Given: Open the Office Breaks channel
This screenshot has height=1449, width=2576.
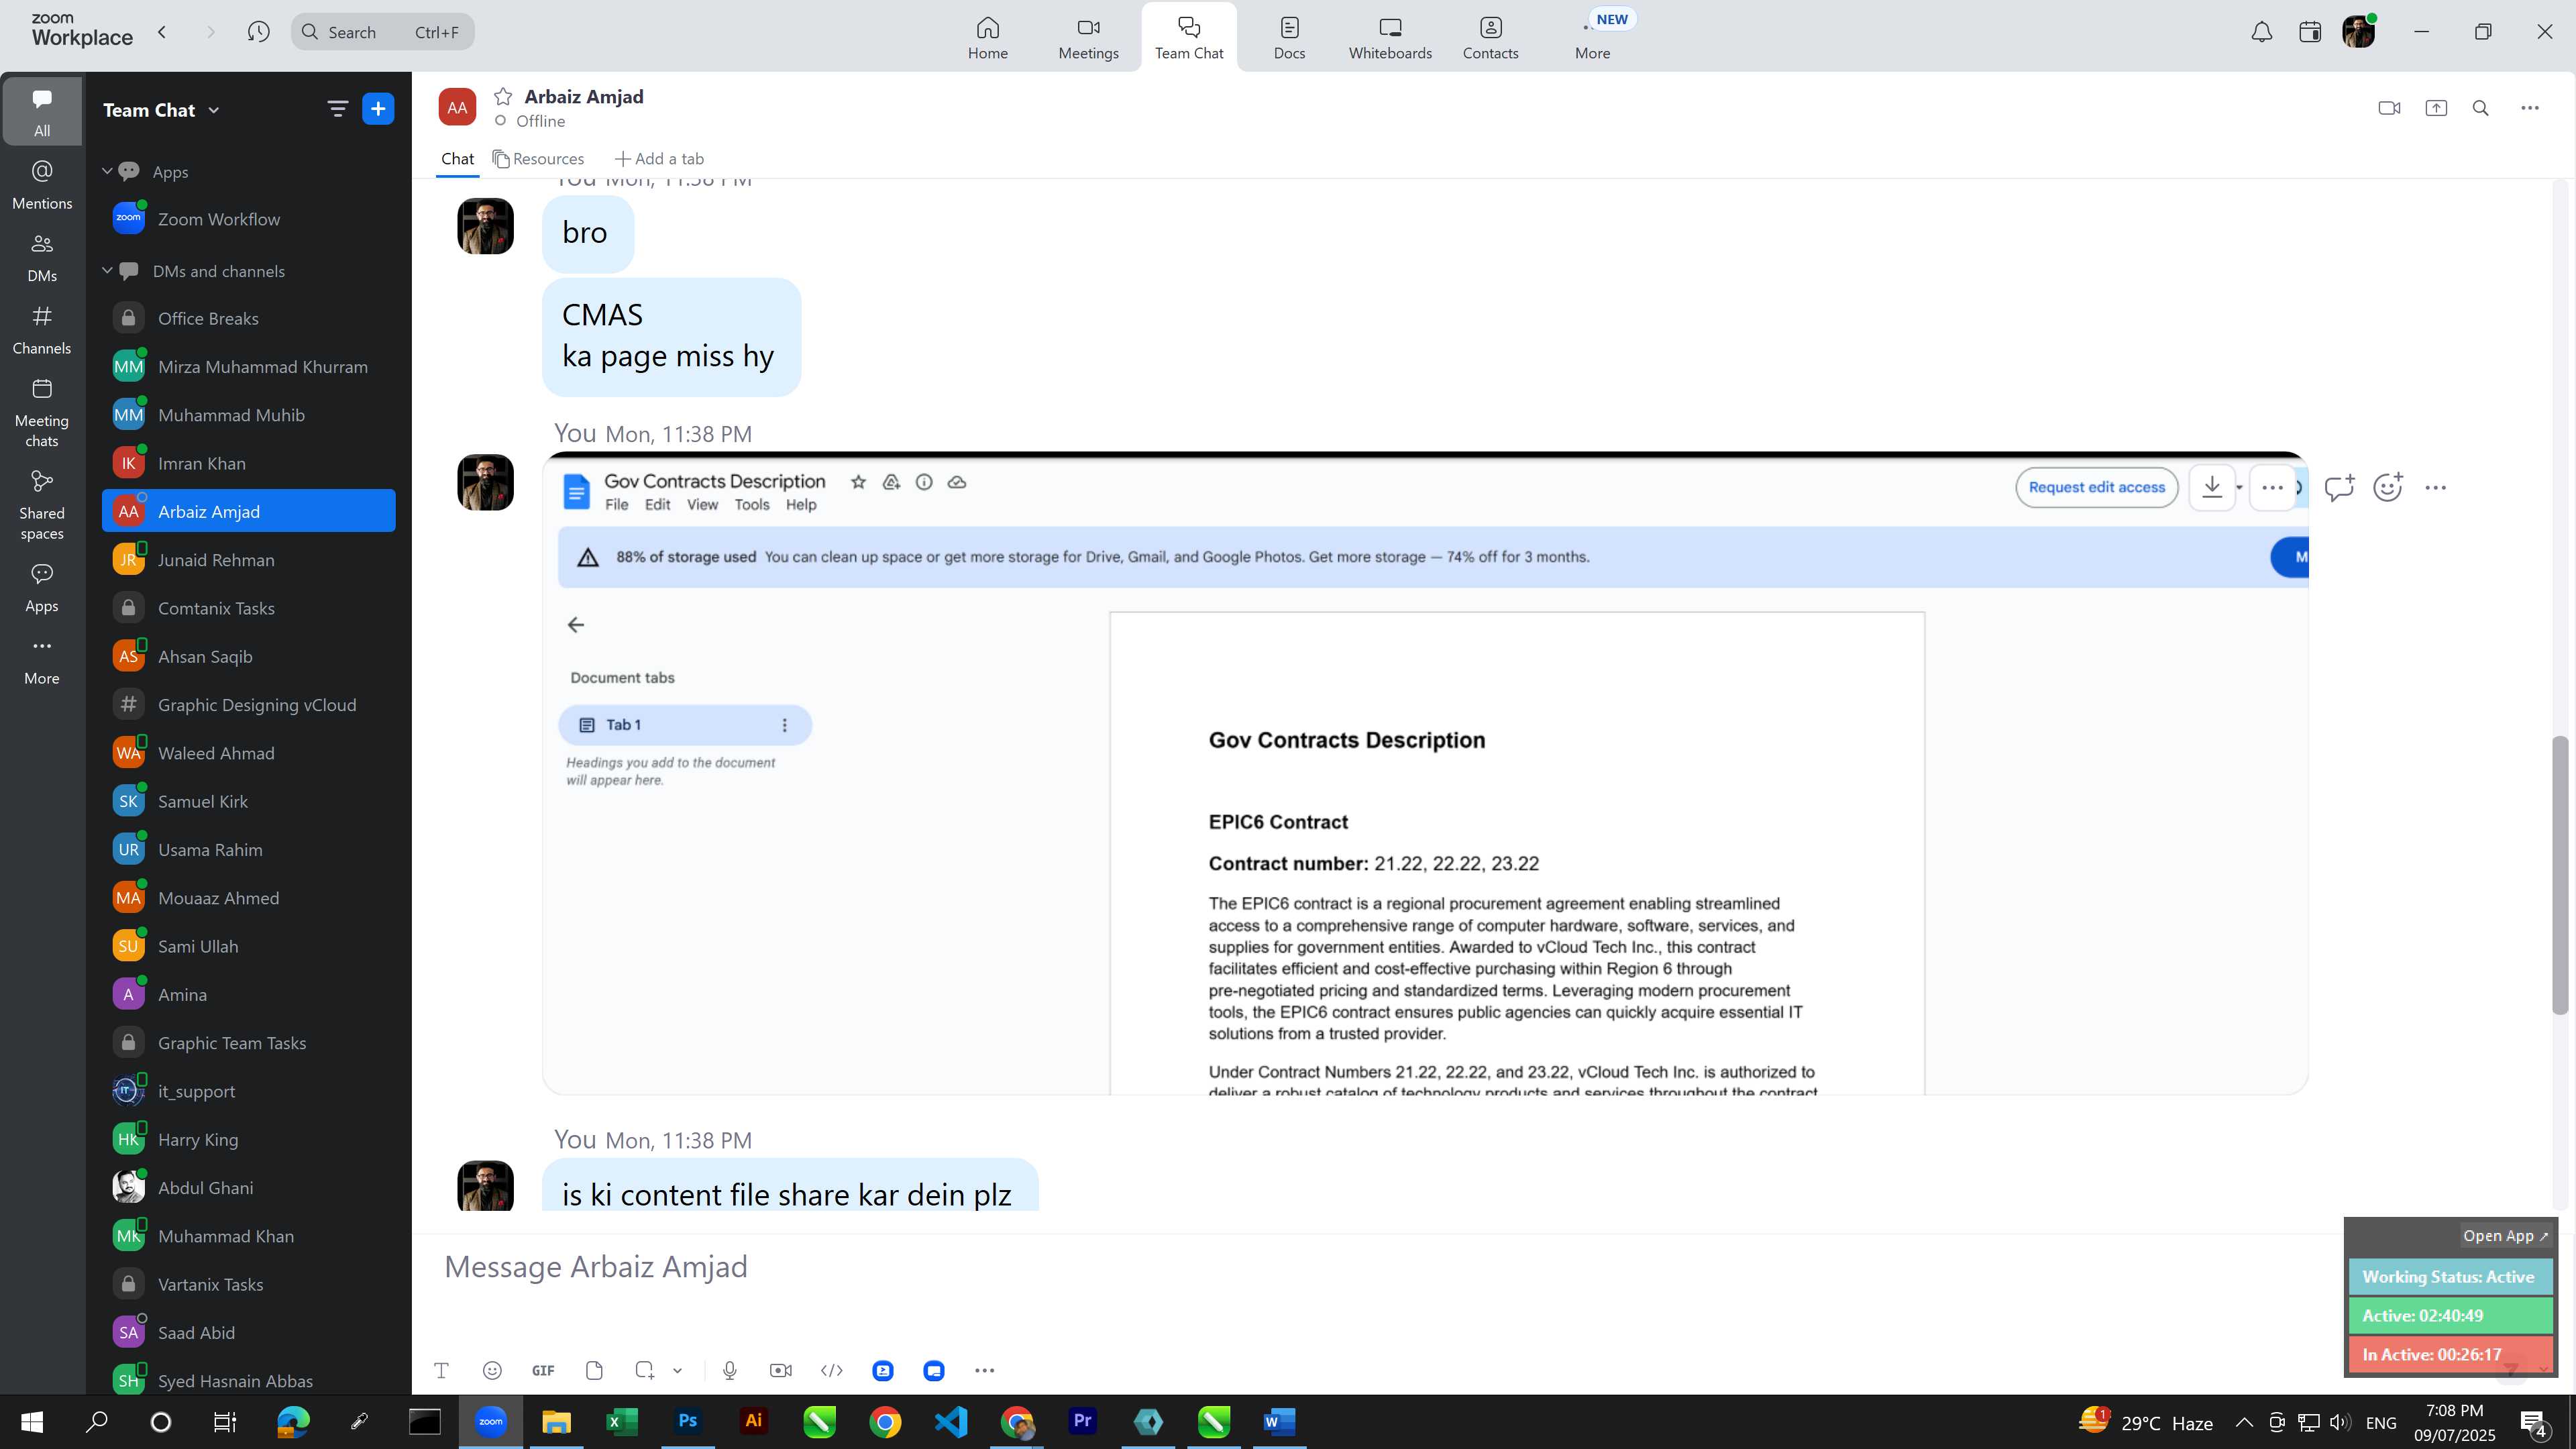Looking at the screenshot, I should point(248,318).
